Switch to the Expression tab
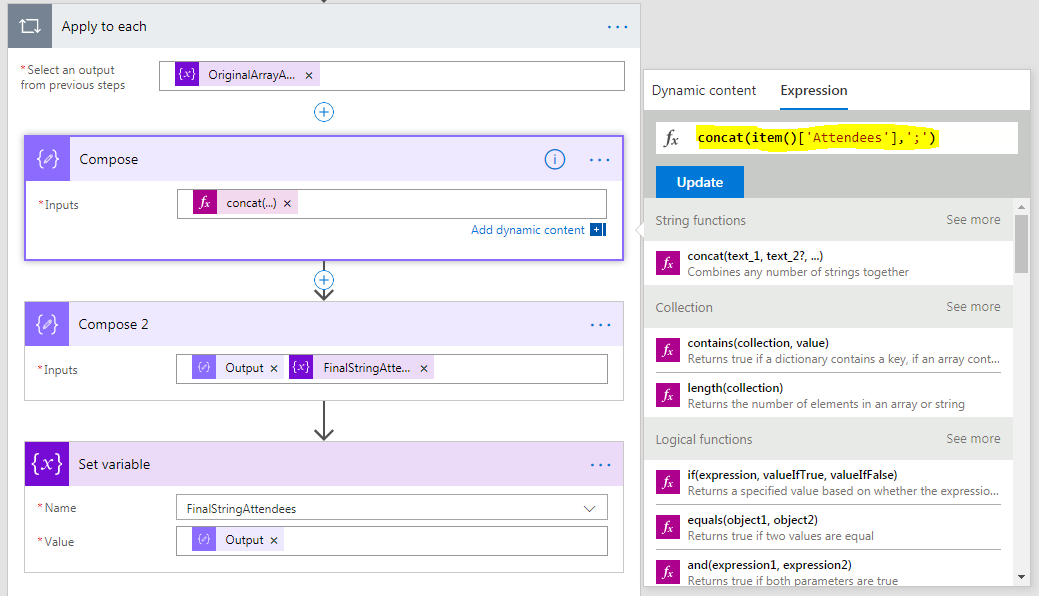 tap(813, 90)
